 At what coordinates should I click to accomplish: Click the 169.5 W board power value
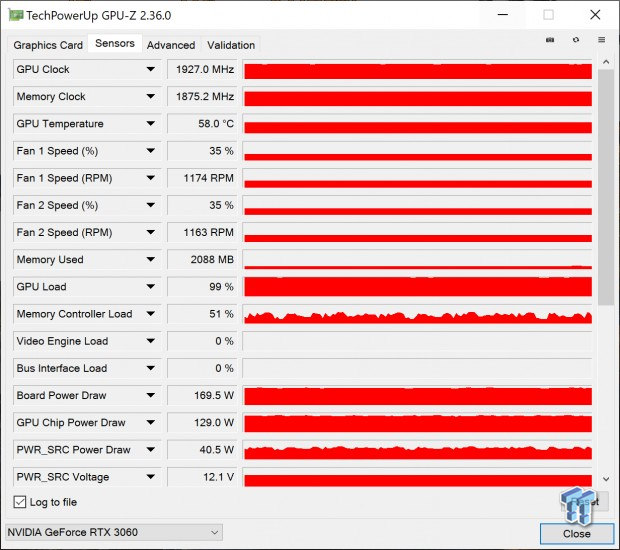(202, 395)
